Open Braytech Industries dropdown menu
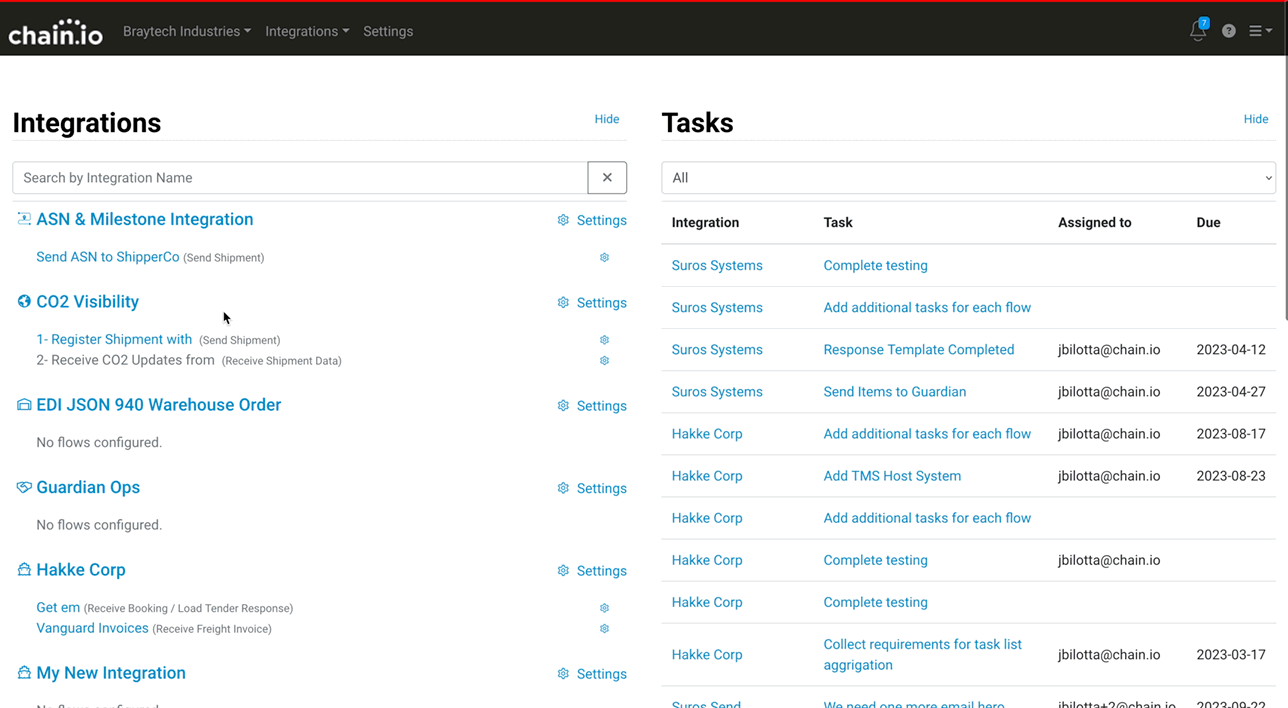The width and height of the screenshot is (1288, 708). (x=187, y=31)
